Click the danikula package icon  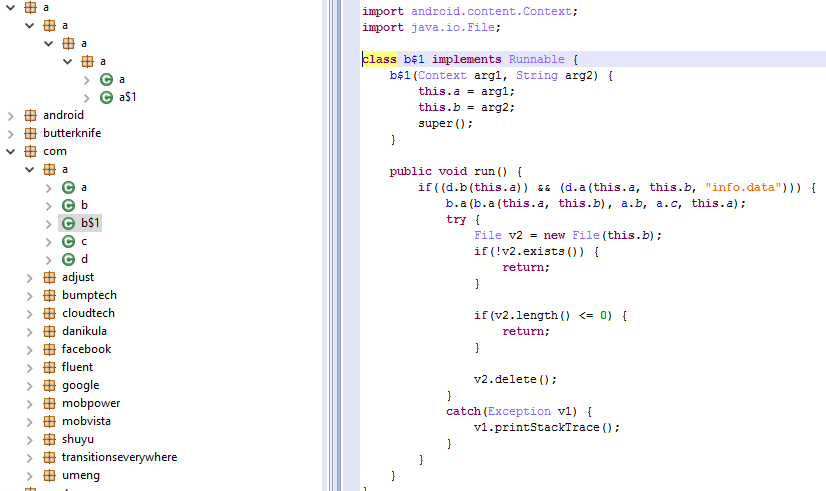pos(50,331)
